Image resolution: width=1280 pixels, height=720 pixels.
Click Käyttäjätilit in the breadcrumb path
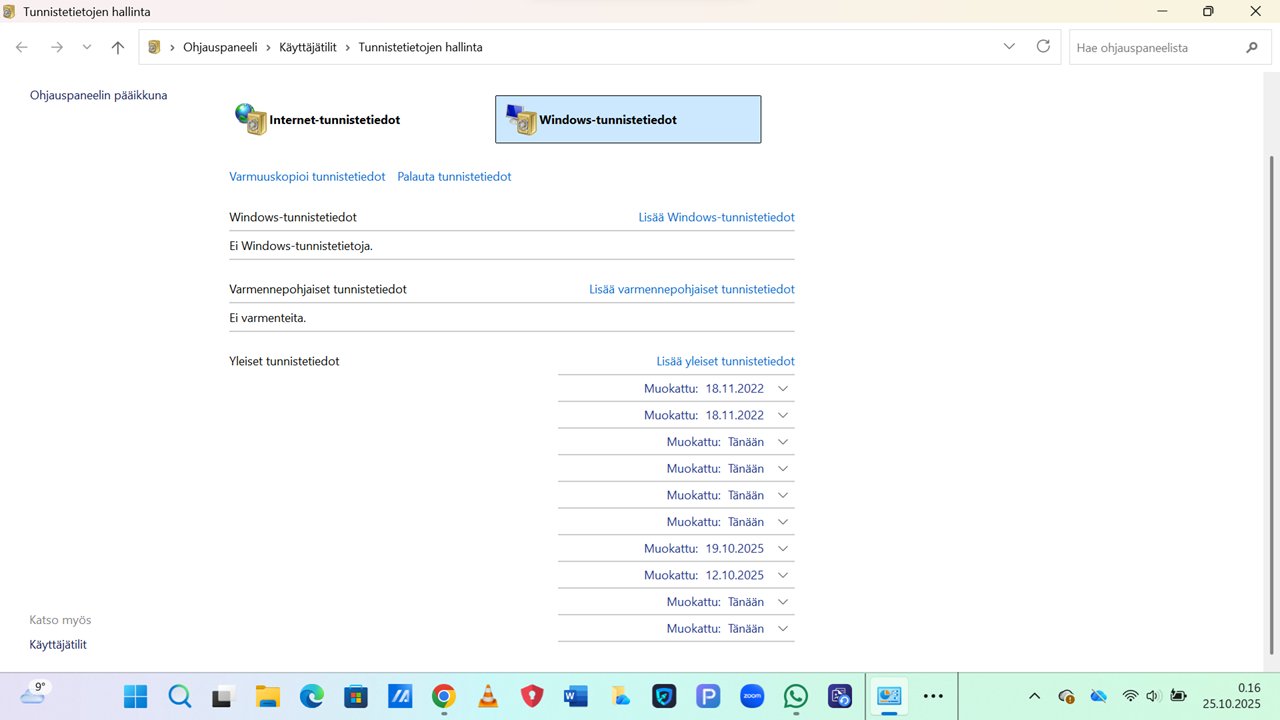(308, 47)
